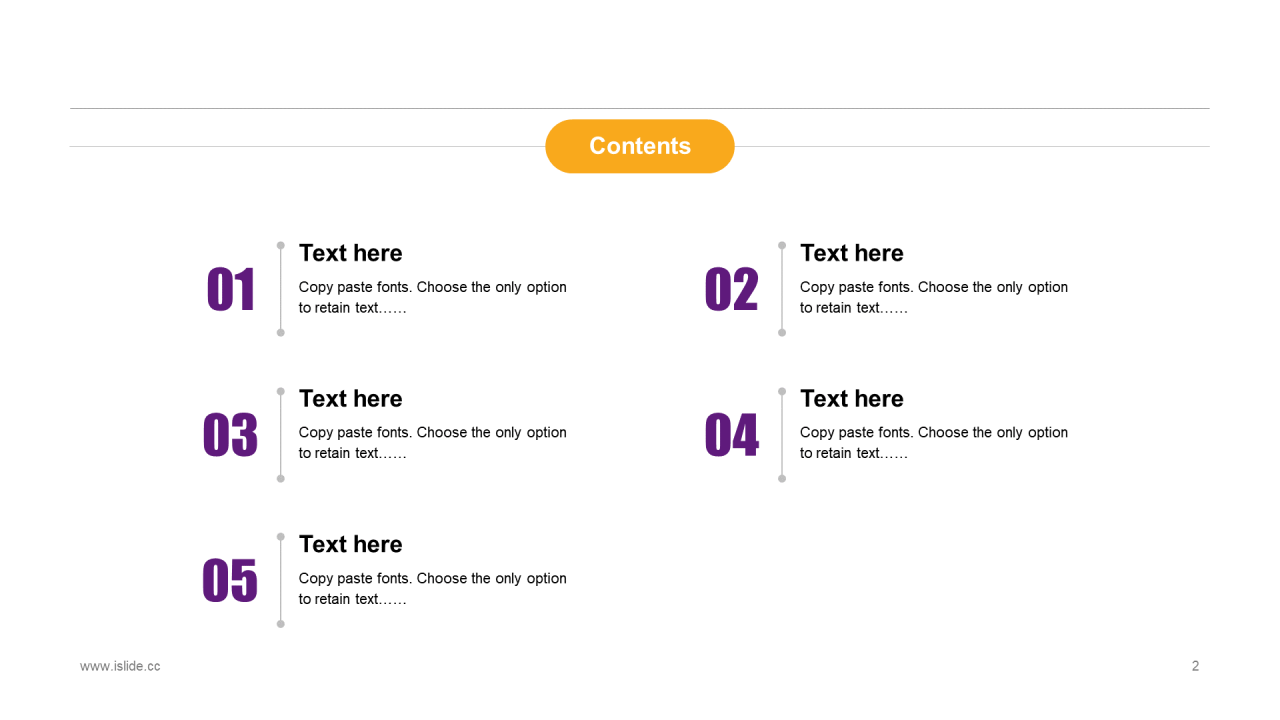The image size is (1280, 720).
Task: Open the www.islide.cc footer link
Action: [x=120, y=666]
